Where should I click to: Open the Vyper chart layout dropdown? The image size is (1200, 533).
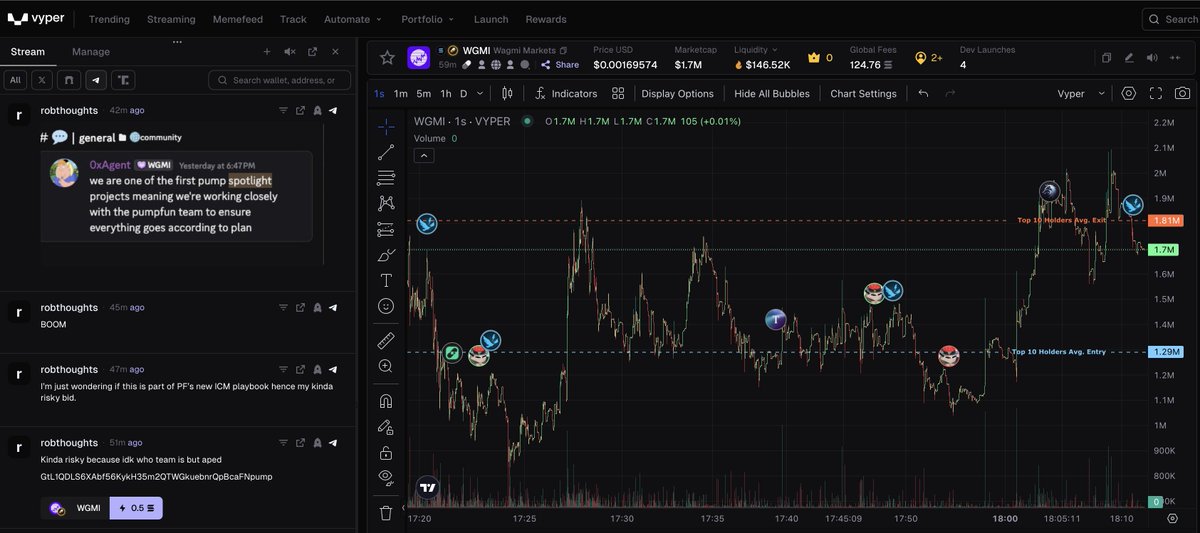1081,93
